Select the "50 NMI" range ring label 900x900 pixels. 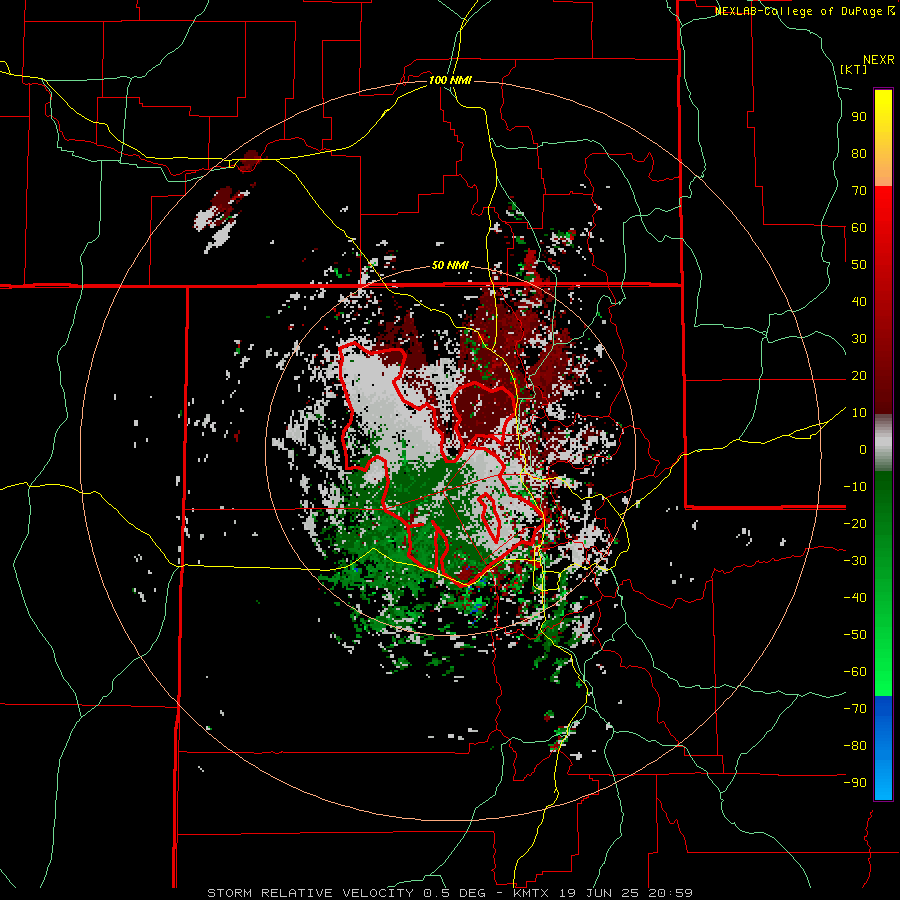pyautogui.click(x=450, y=266)
